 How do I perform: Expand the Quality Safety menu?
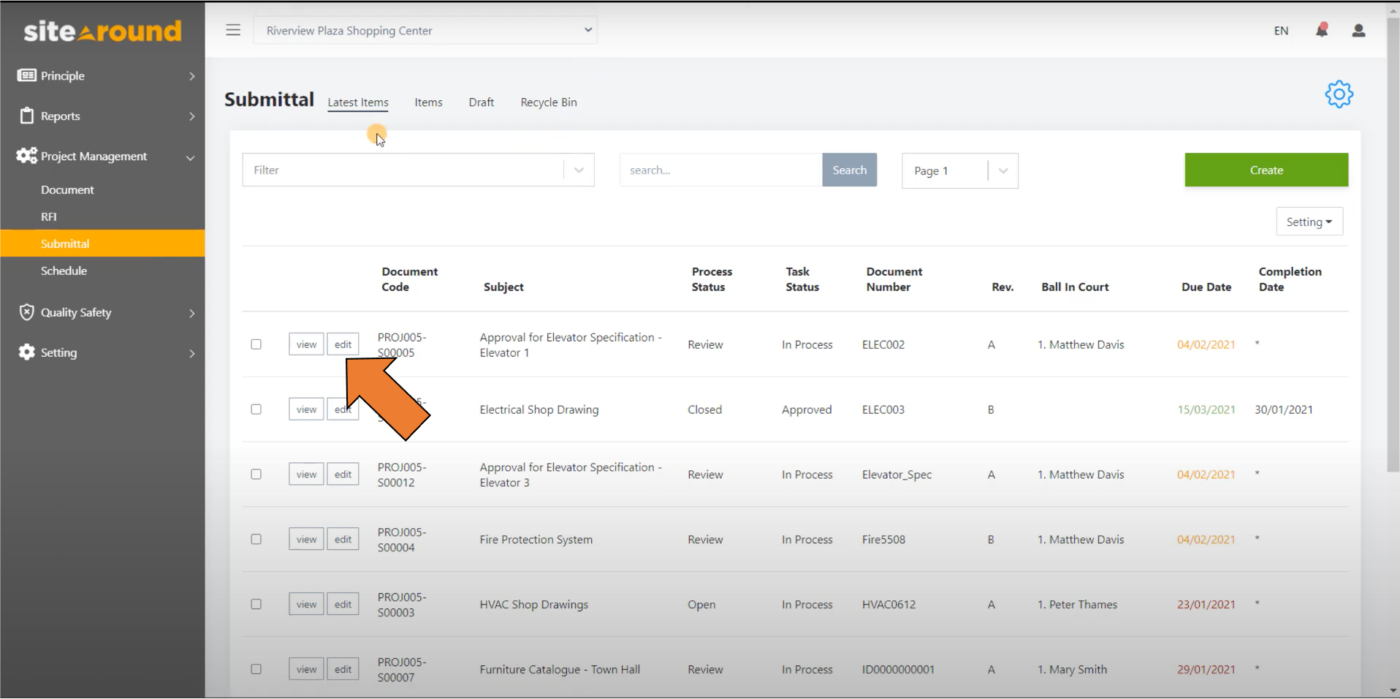pyautogui.click(x=192, y=313)
